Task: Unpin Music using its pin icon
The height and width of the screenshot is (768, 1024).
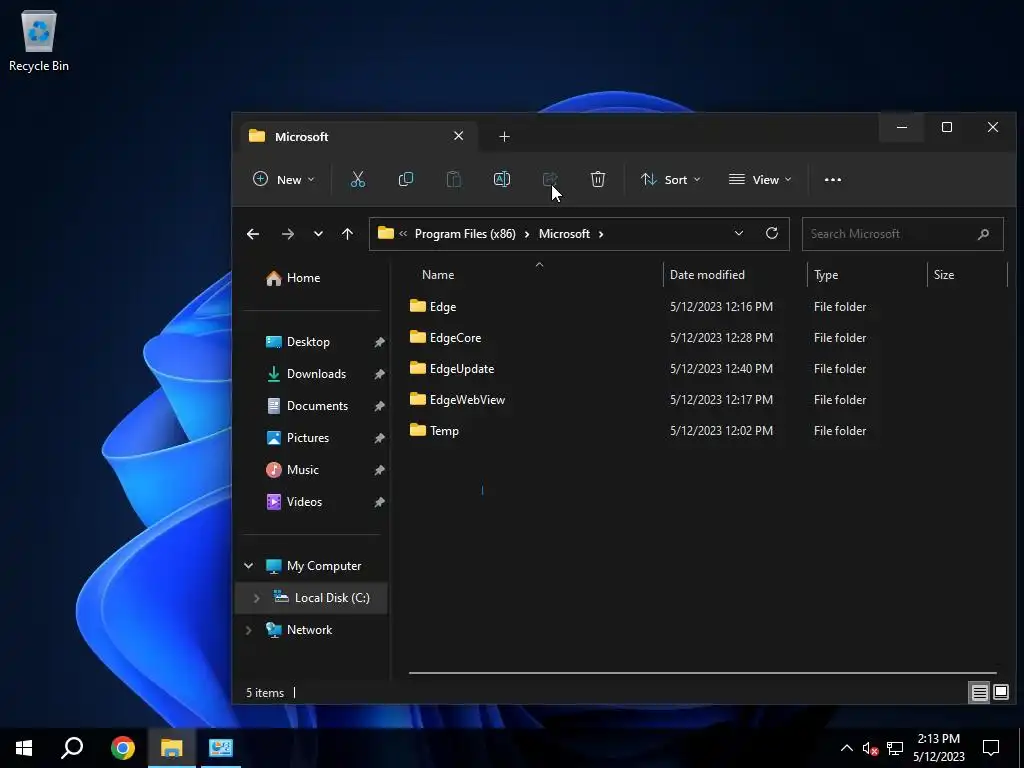Action: 379,470
